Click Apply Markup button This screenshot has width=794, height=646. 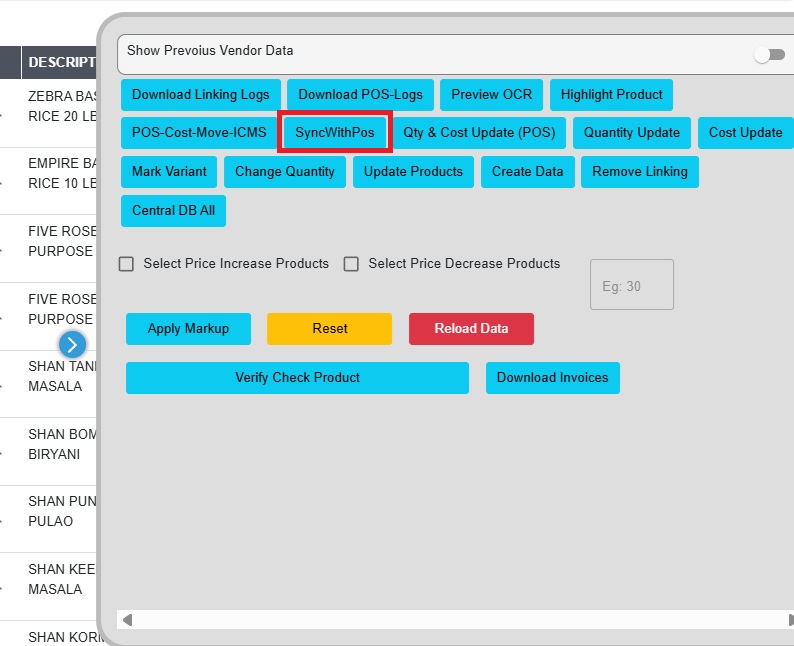click(188, 329)
